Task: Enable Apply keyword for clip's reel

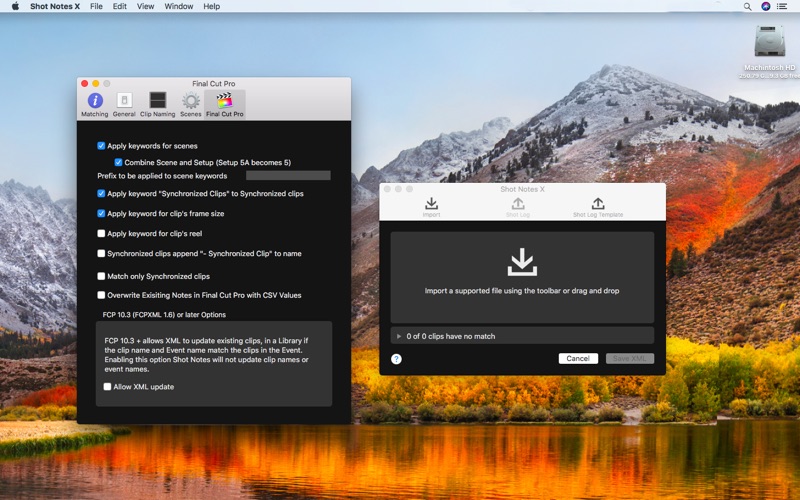Action: click(101, 234)
